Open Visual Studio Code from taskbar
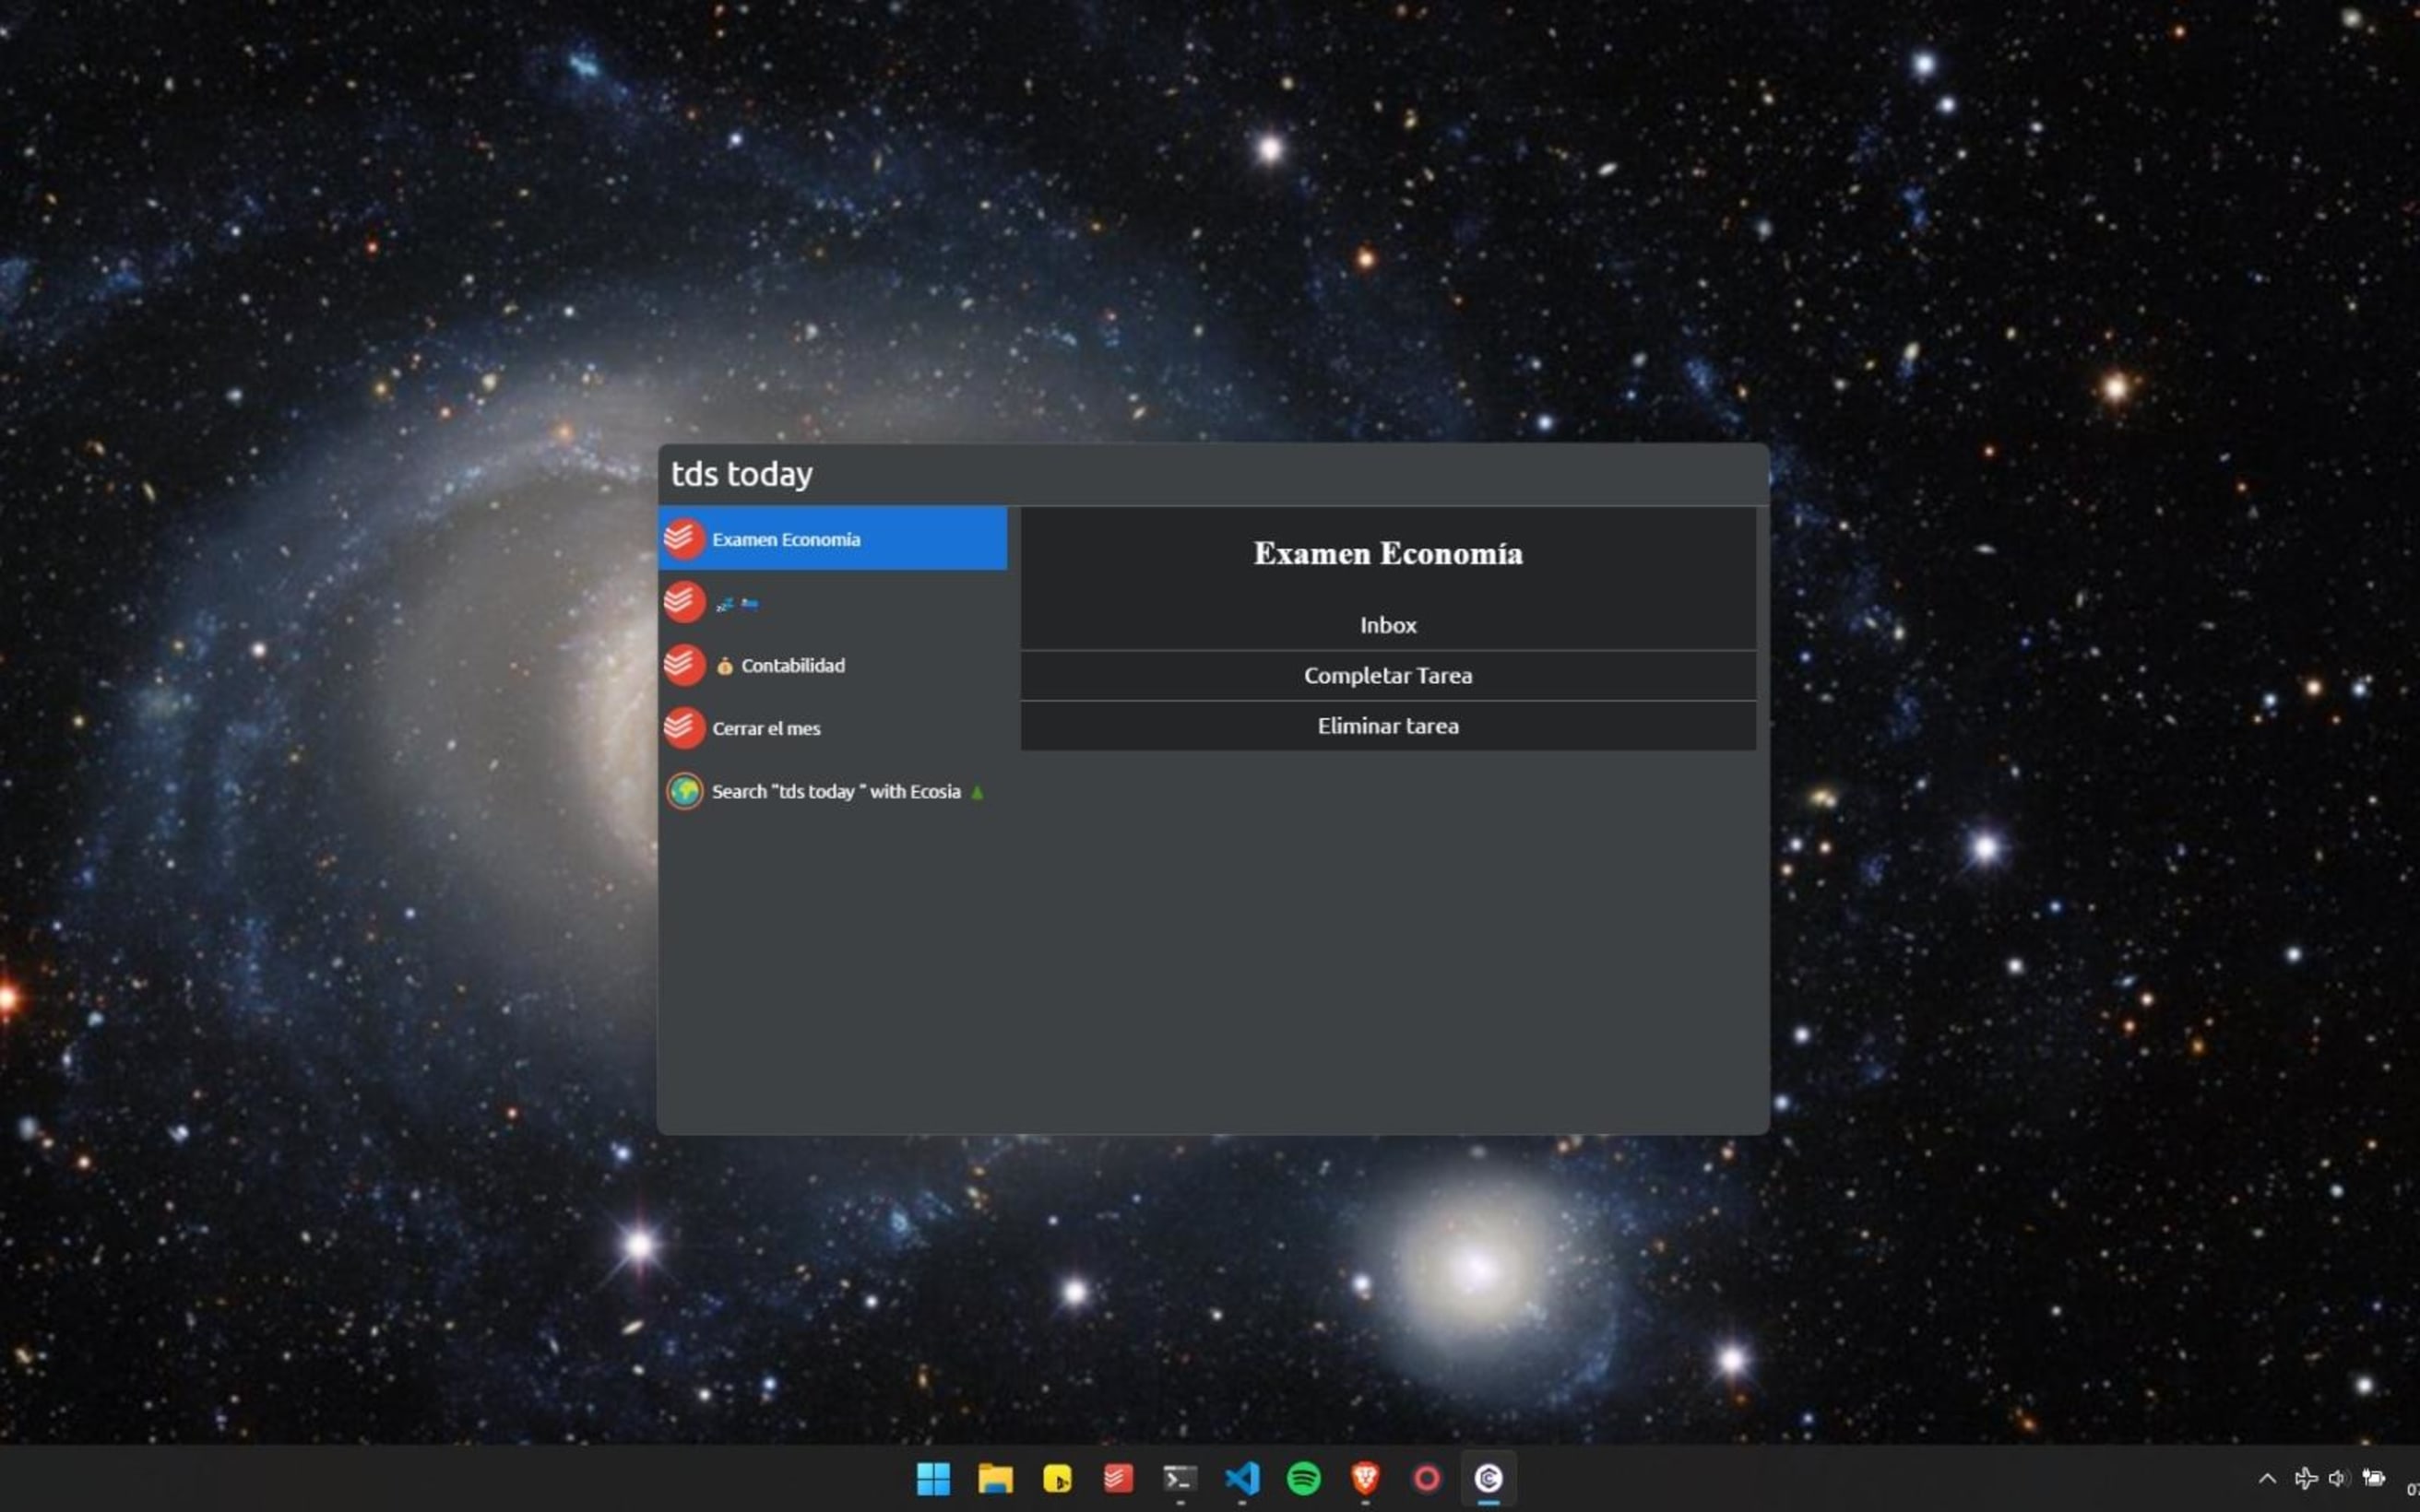The image size is (2420, 1512). pyautogui.click(x=1244, y=1479)
